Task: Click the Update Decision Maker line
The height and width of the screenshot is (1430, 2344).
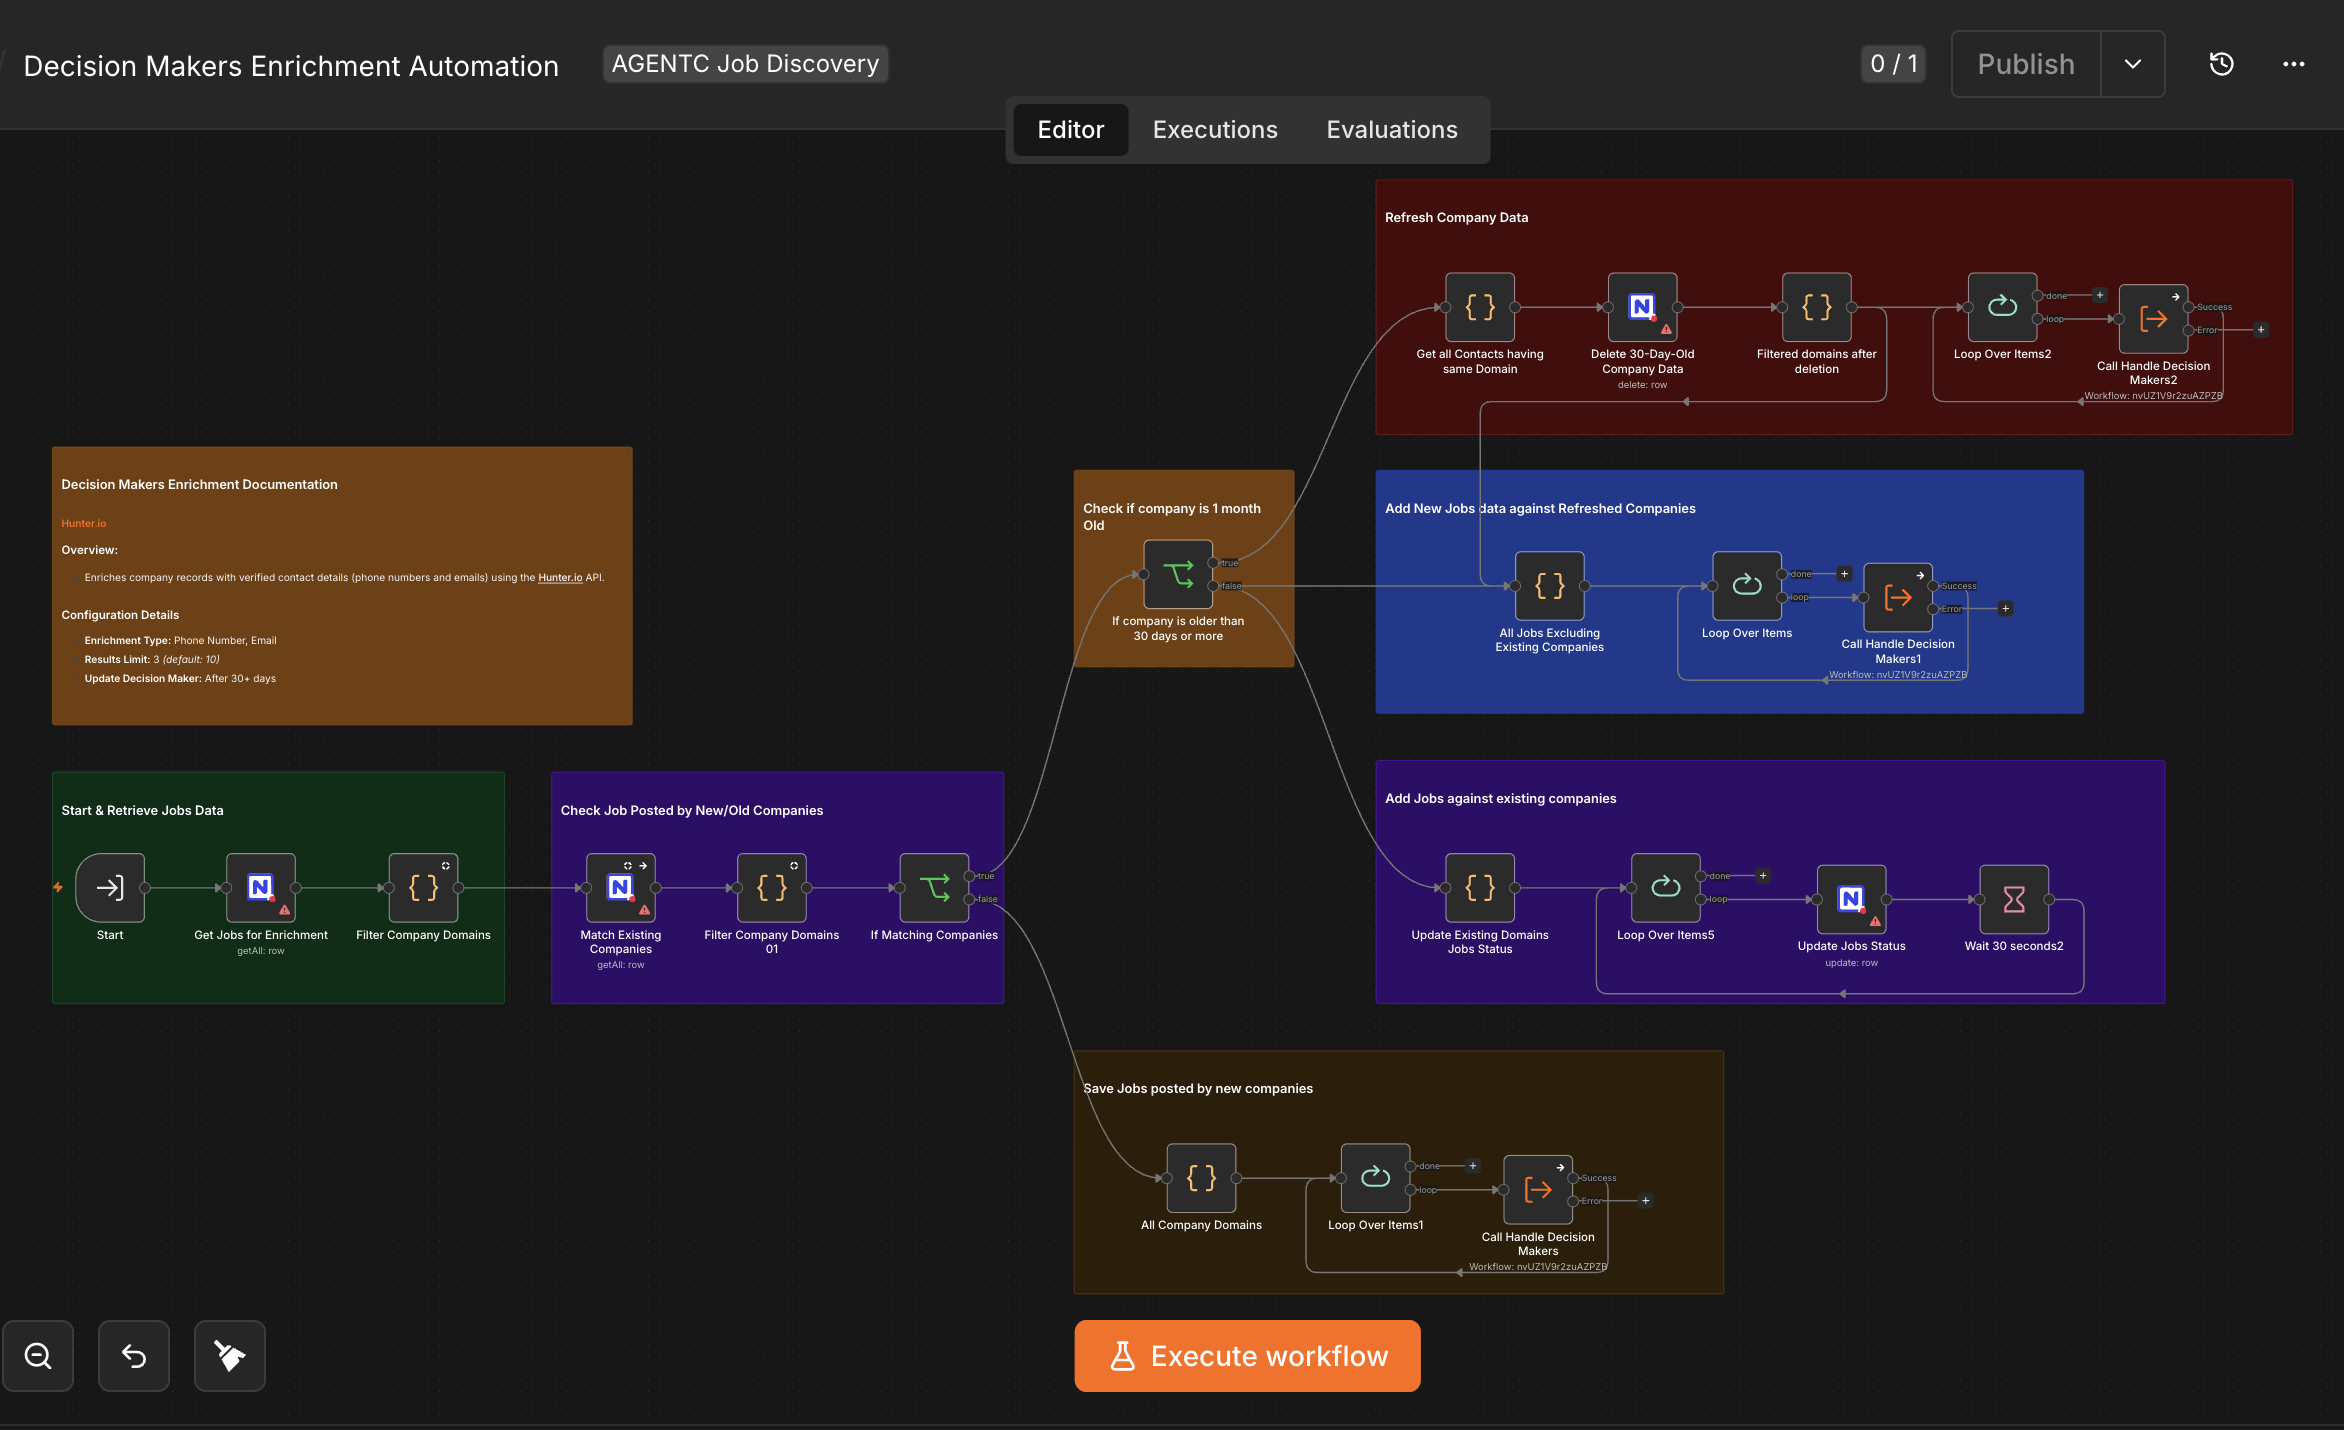Action: tap(180, 678)
